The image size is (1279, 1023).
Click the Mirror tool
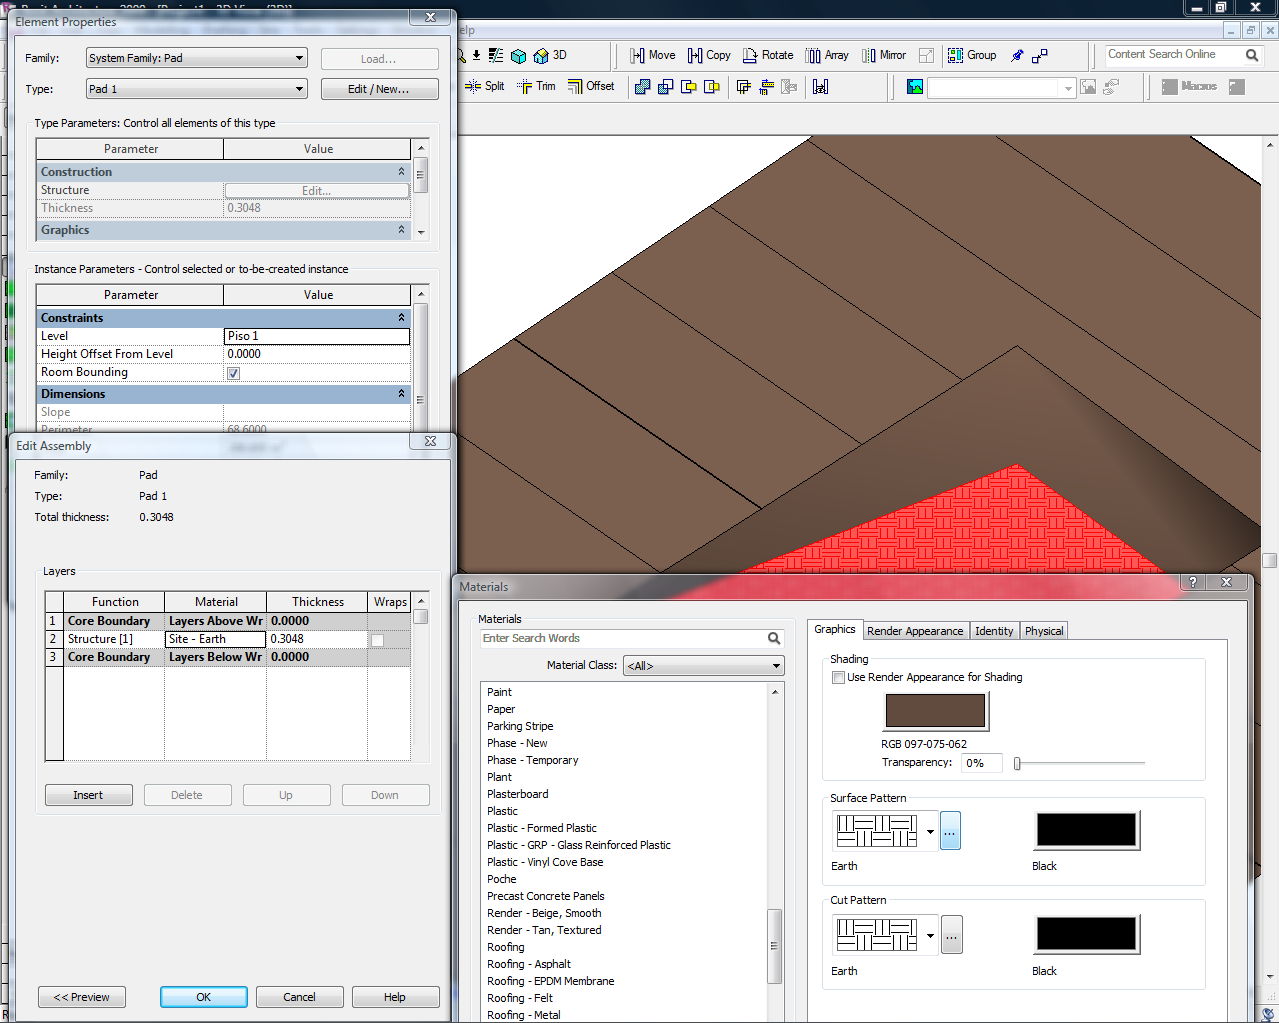pos(884,56)
